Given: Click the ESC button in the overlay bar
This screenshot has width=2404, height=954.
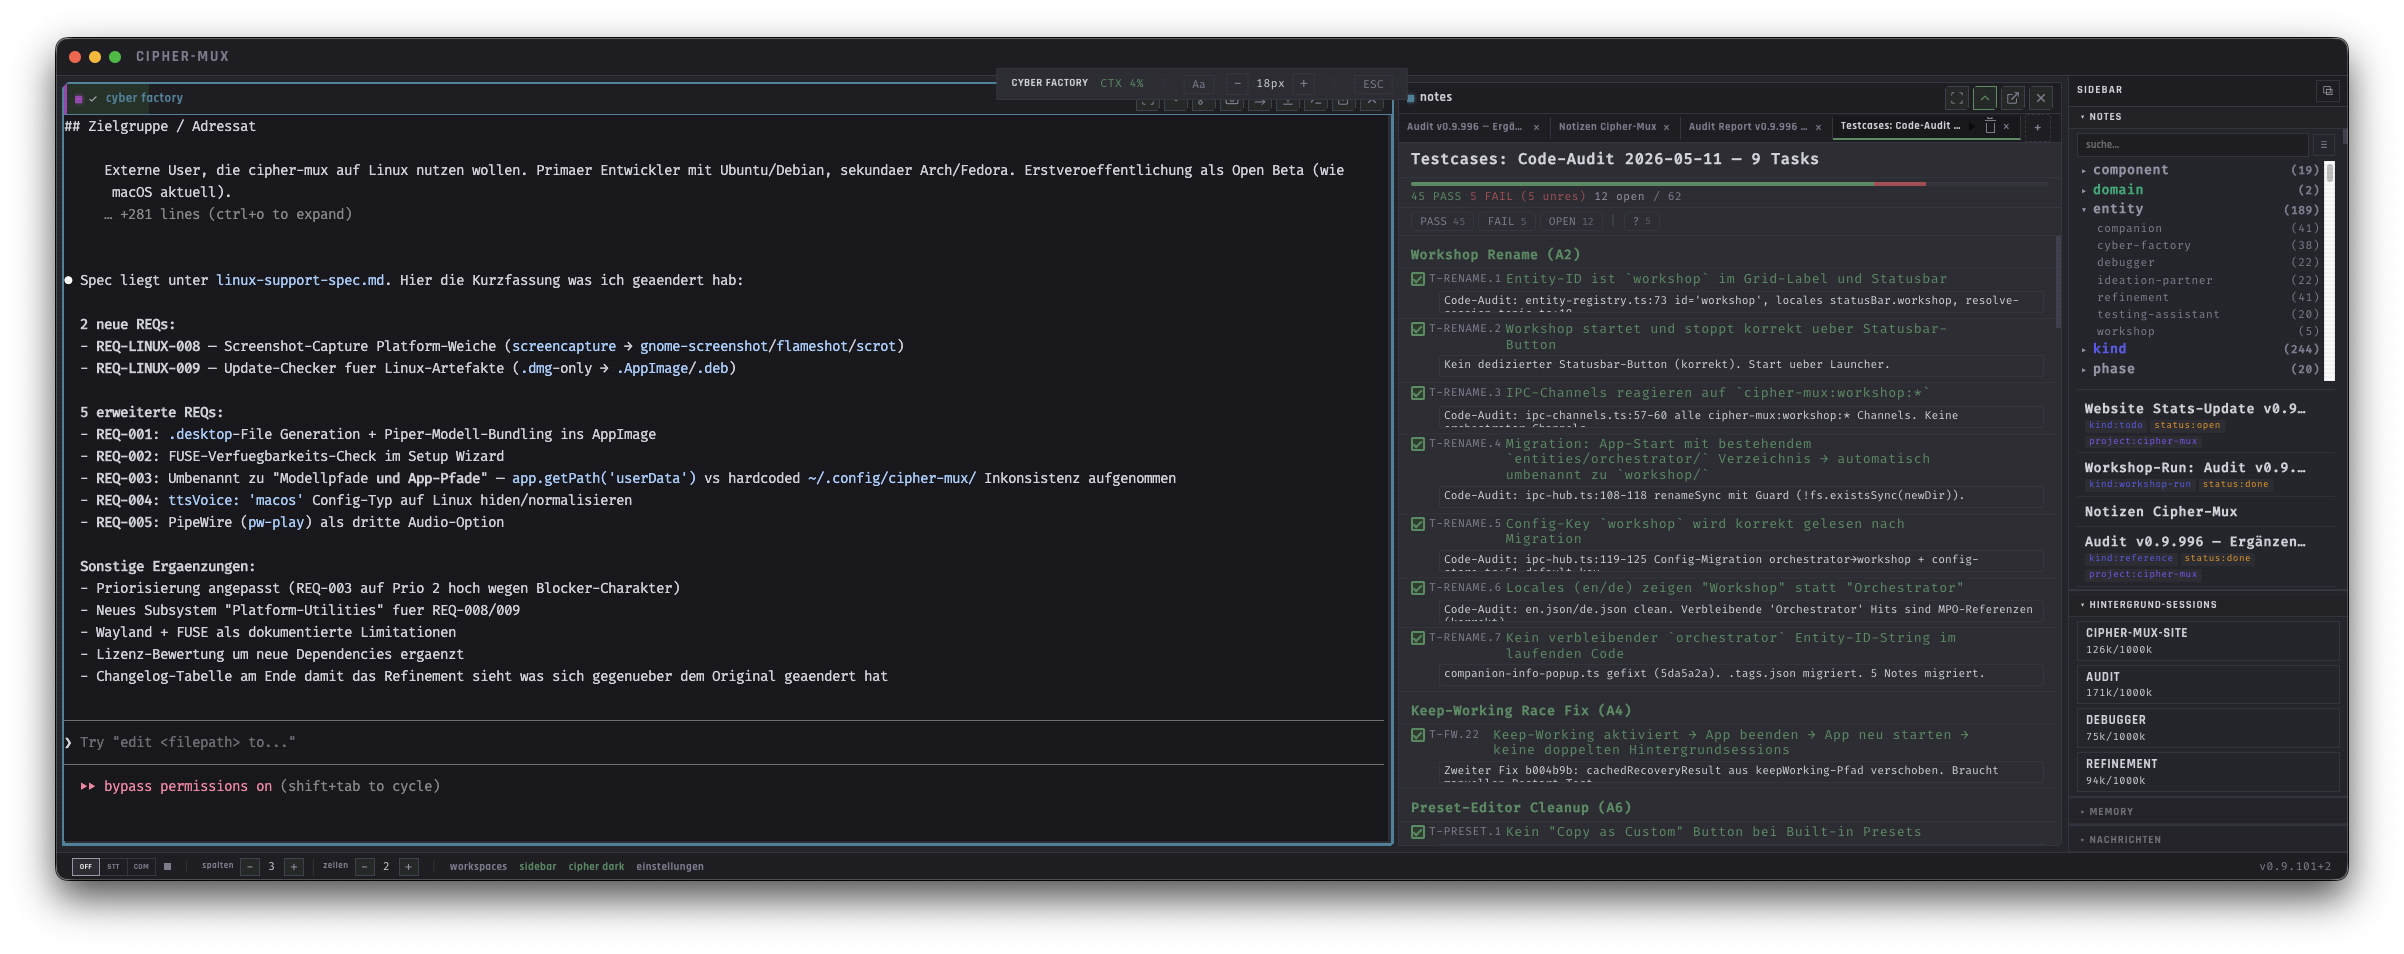Looking at the screenshot, I should pos(1373,84).
